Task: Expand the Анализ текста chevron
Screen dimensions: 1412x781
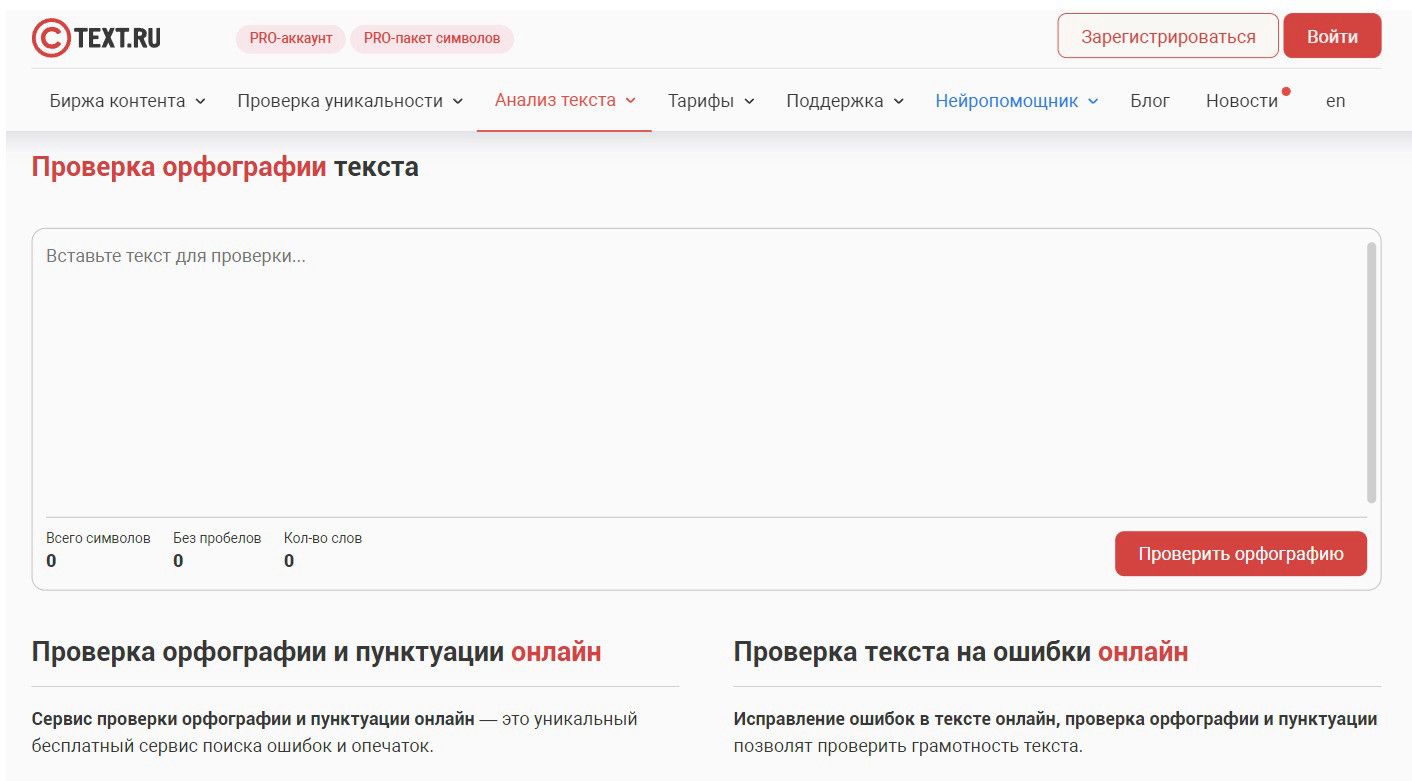Action: pyautogui.click(x=631, y=100)
